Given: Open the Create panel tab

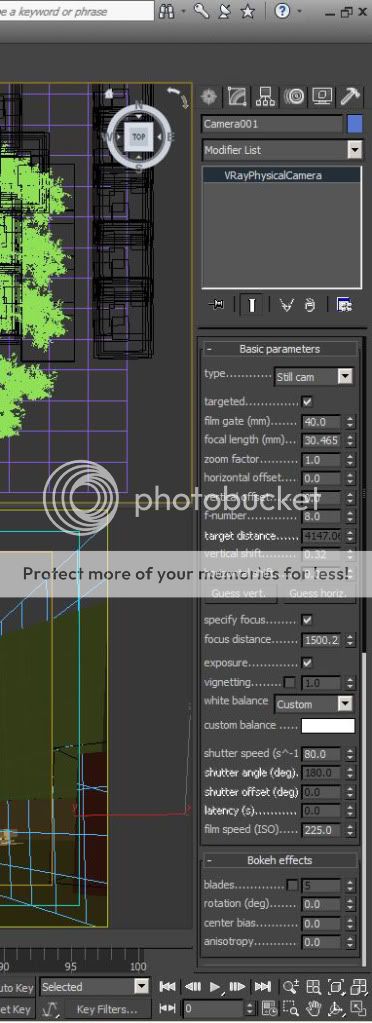Looking at the screenshot, I should point(209,97).
